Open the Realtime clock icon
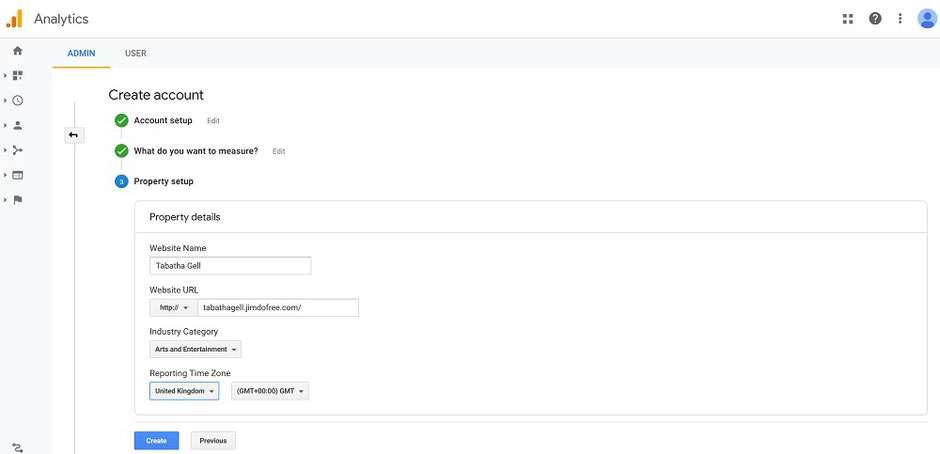Viewport: 940px width, 454px height. click(17, 101)
